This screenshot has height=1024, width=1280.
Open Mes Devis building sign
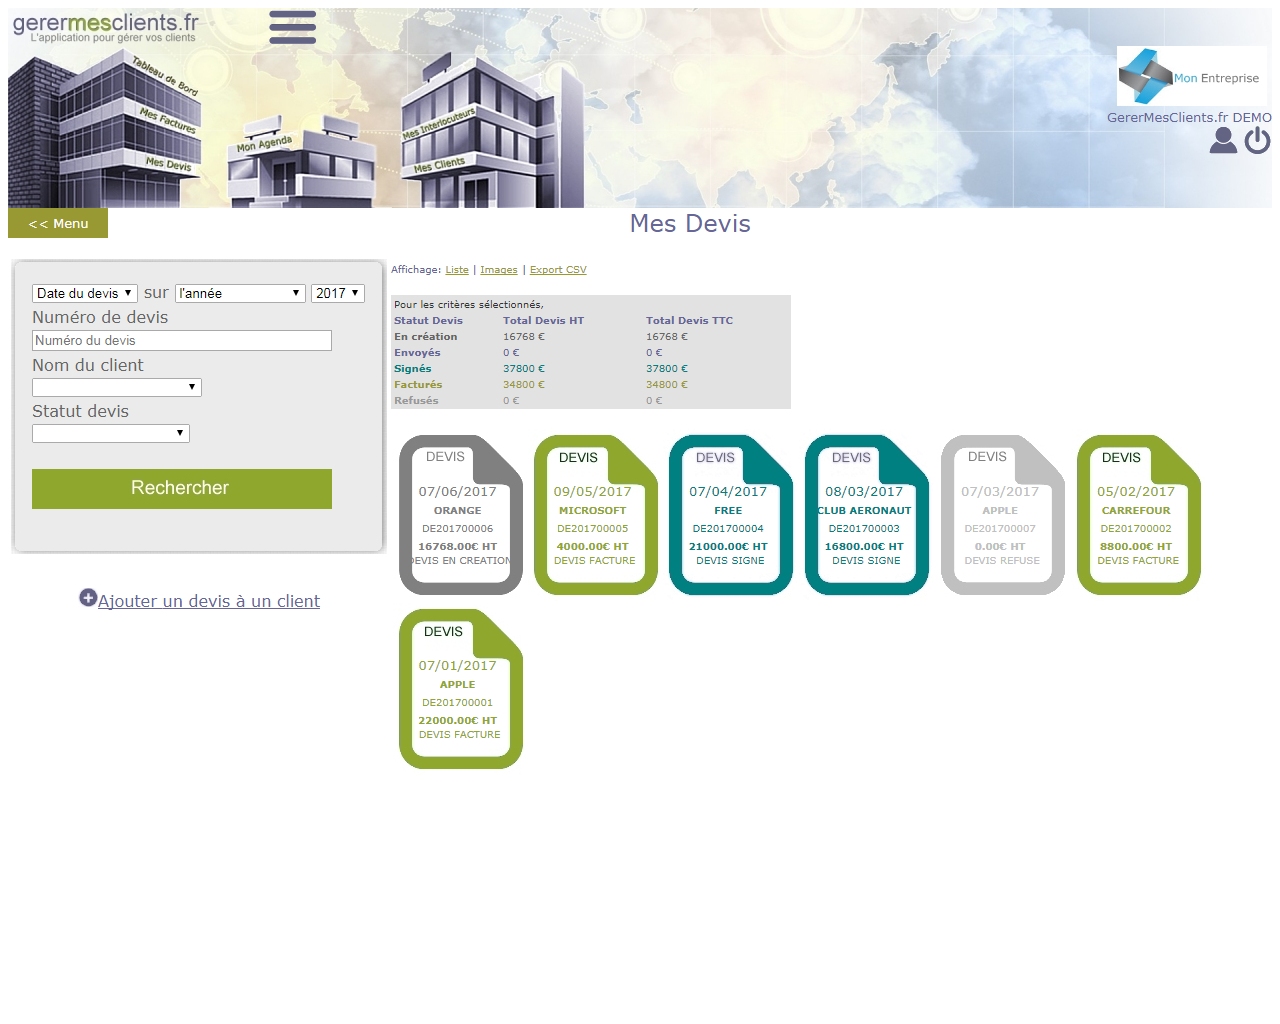click(168, 163)
